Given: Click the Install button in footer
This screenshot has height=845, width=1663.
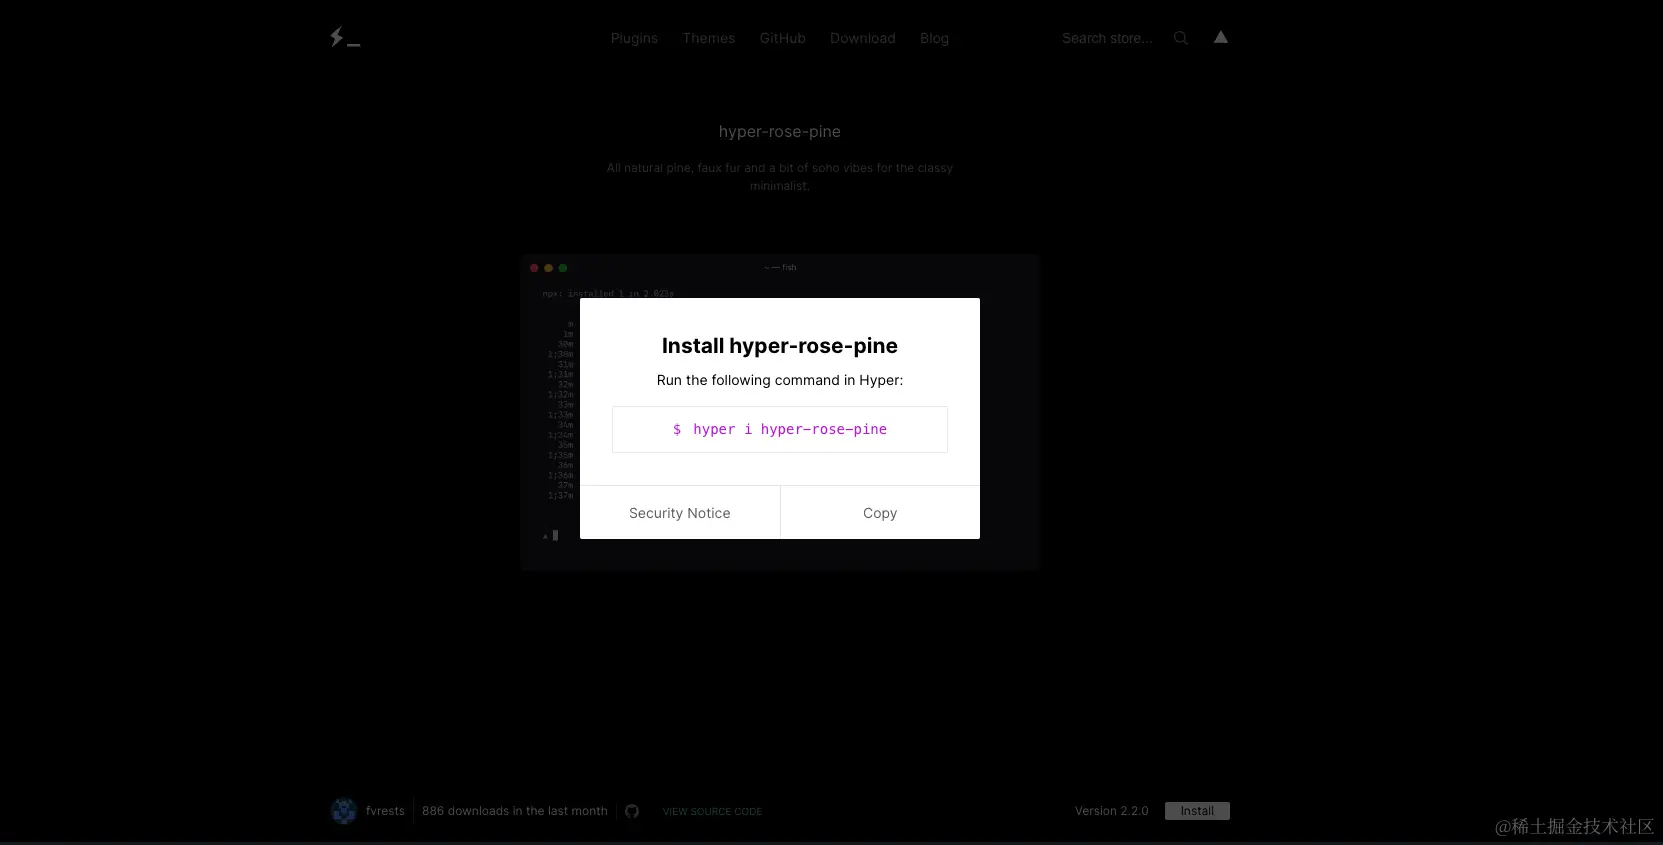Looking at the screenshot, I should pyautogui.click(x=1197, y=811).
